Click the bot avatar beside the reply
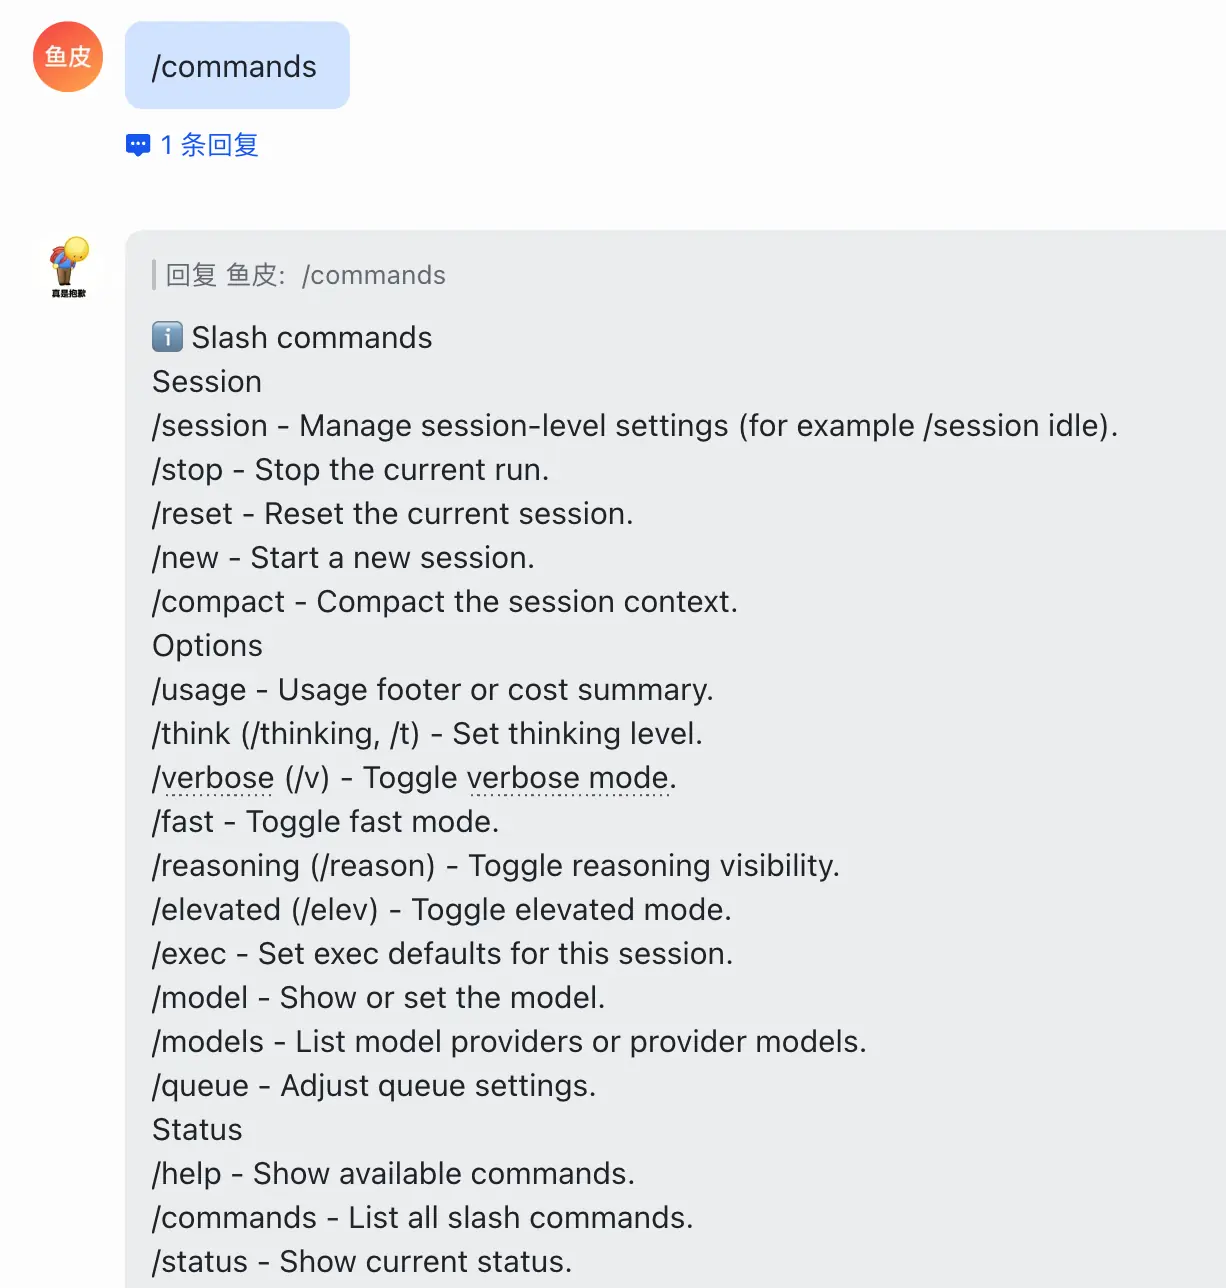Screen dimensions: 1226x1288 point(69,265)
